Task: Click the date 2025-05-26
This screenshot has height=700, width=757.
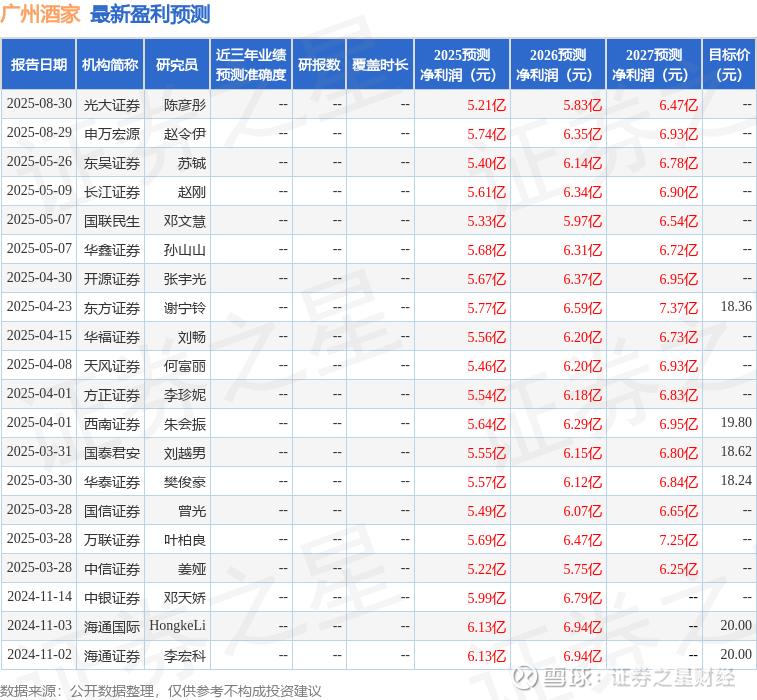Action: 39,162
